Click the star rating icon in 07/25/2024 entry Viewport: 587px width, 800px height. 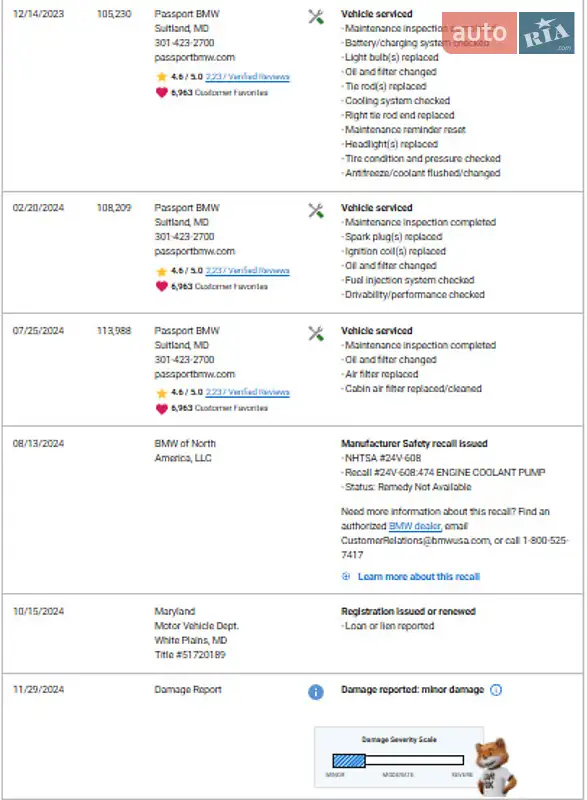click(x=162, y=393)
